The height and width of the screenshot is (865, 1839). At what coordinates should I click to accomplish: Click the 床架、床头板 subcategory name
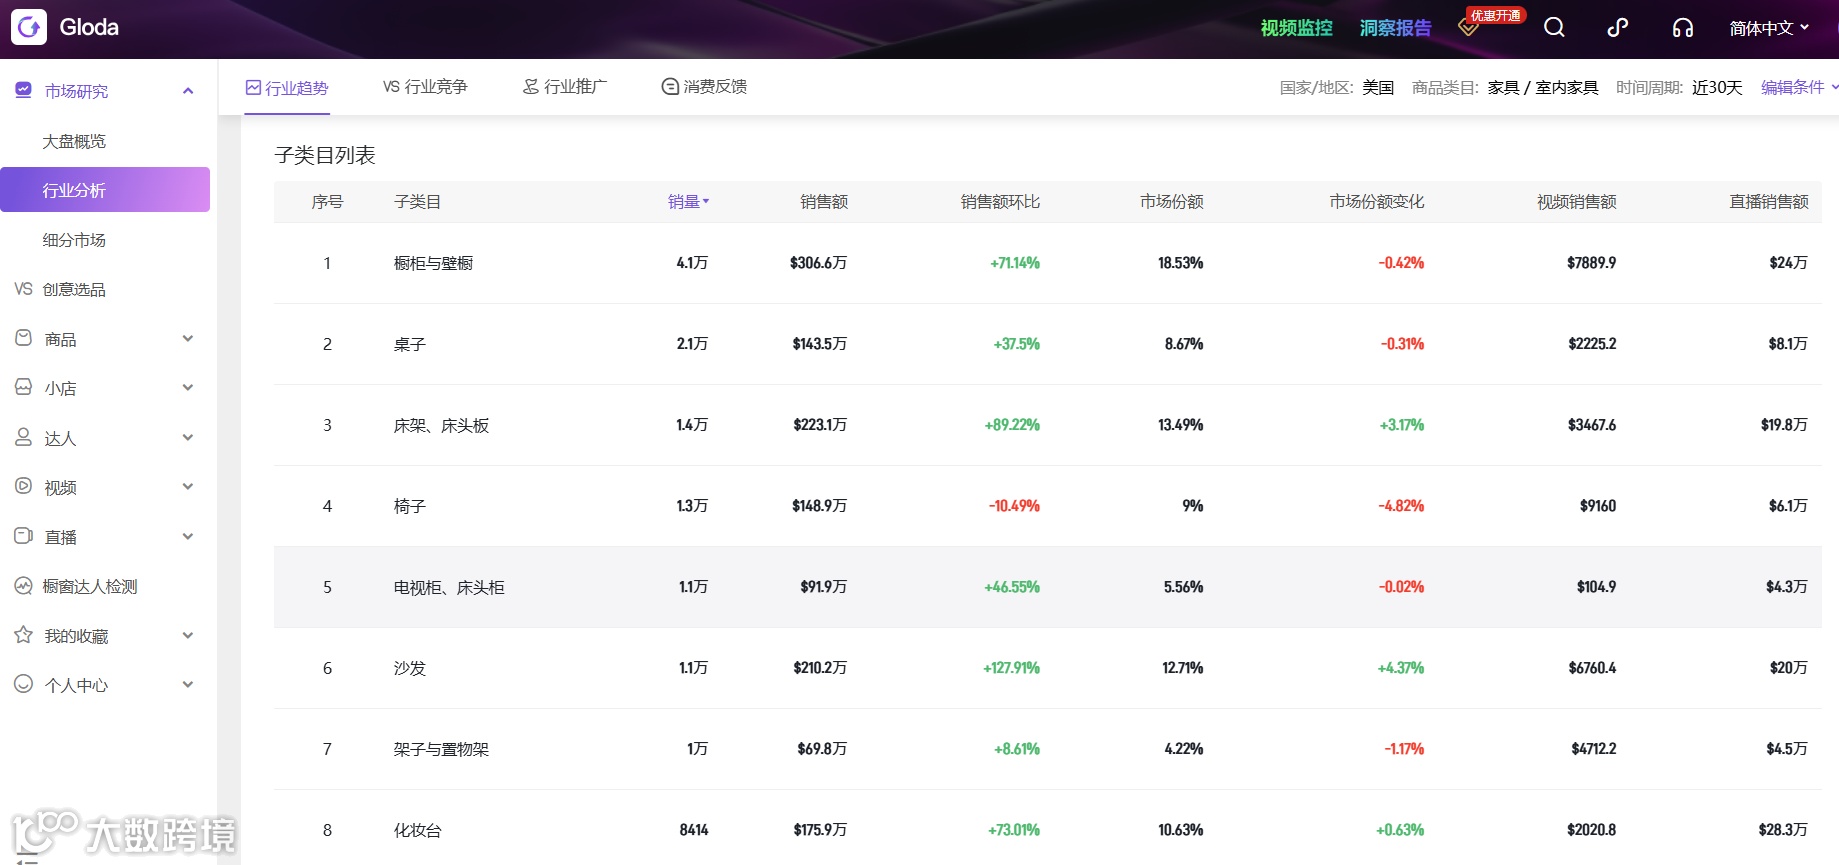[x=441, y=425]
